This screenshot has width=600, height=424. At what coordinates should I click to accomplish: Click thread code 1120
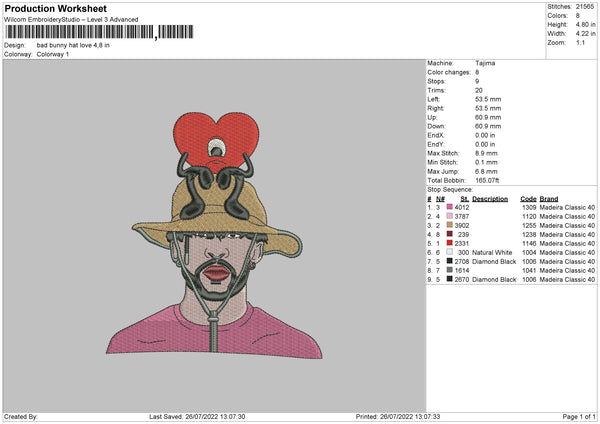pos(529,217)
